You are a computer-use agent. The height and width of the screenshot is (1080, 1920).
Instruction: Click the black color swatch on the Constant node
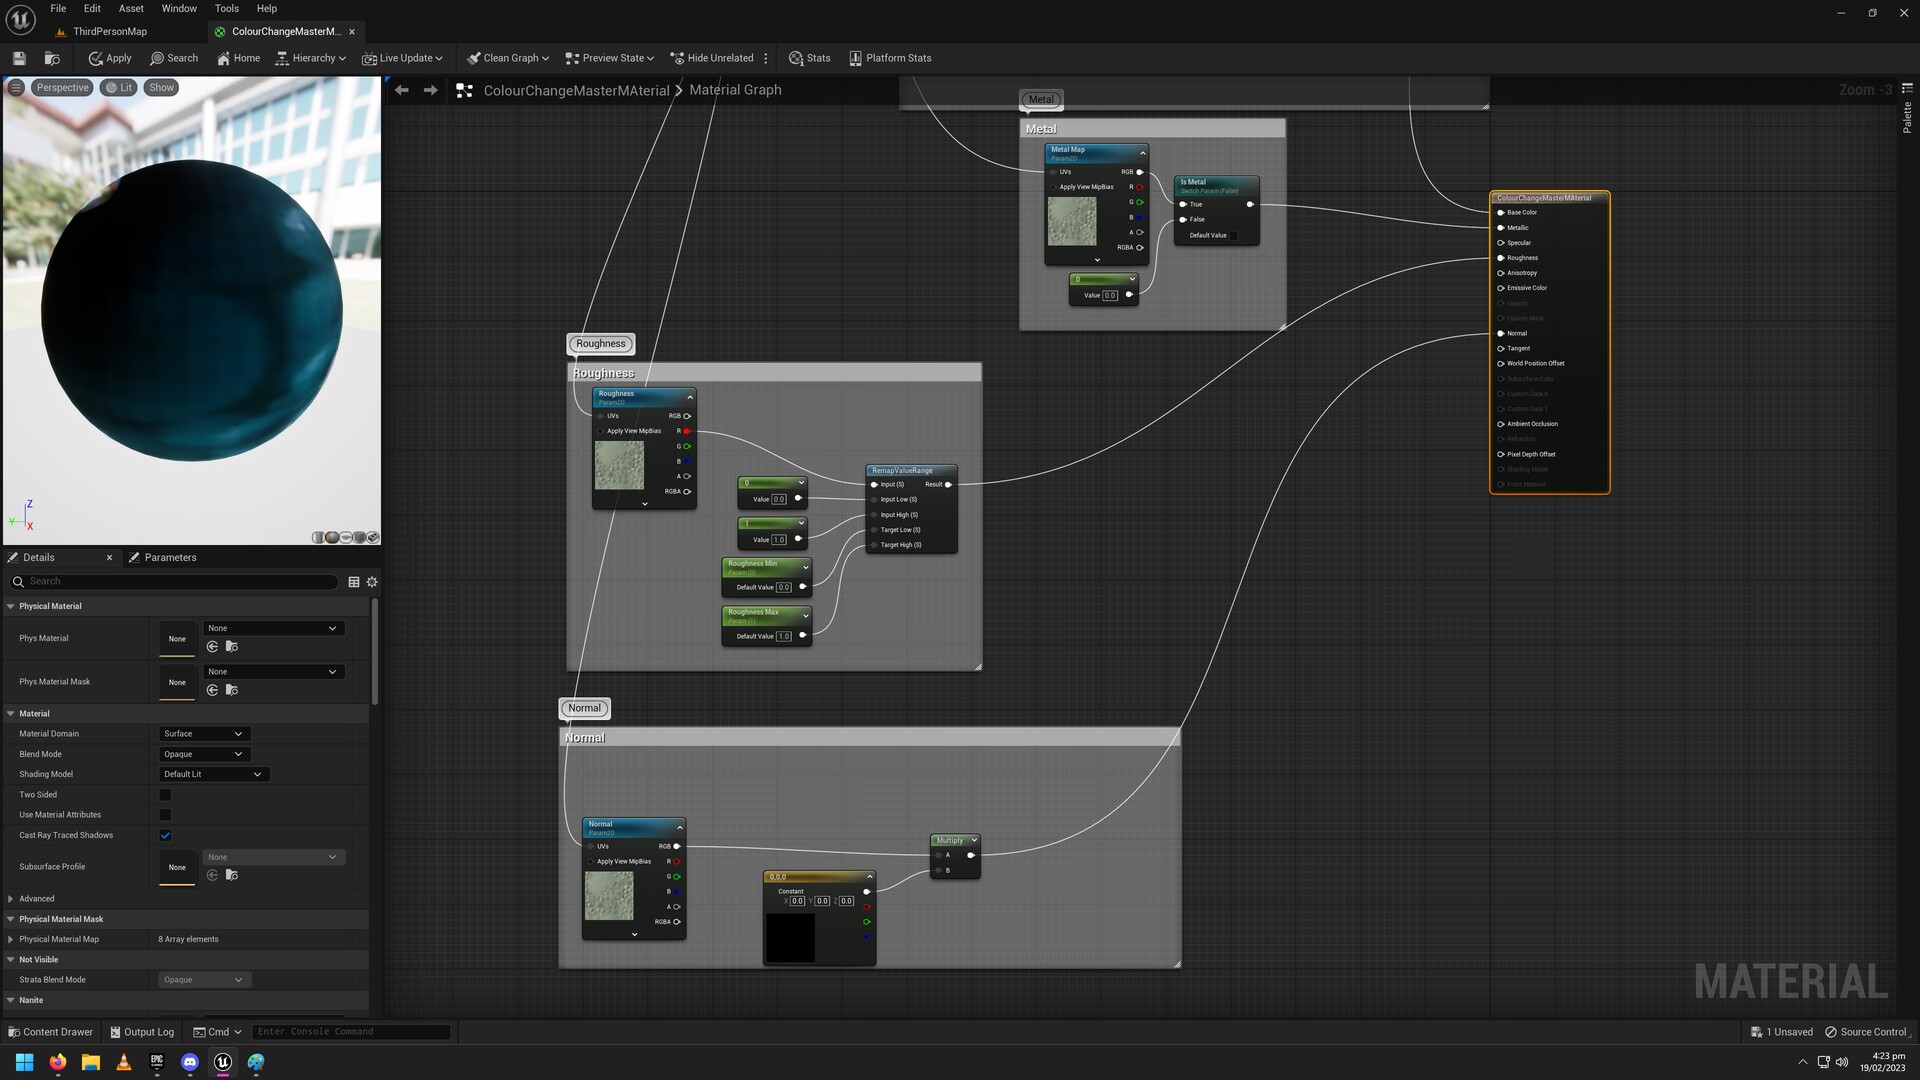click(790, 937)
